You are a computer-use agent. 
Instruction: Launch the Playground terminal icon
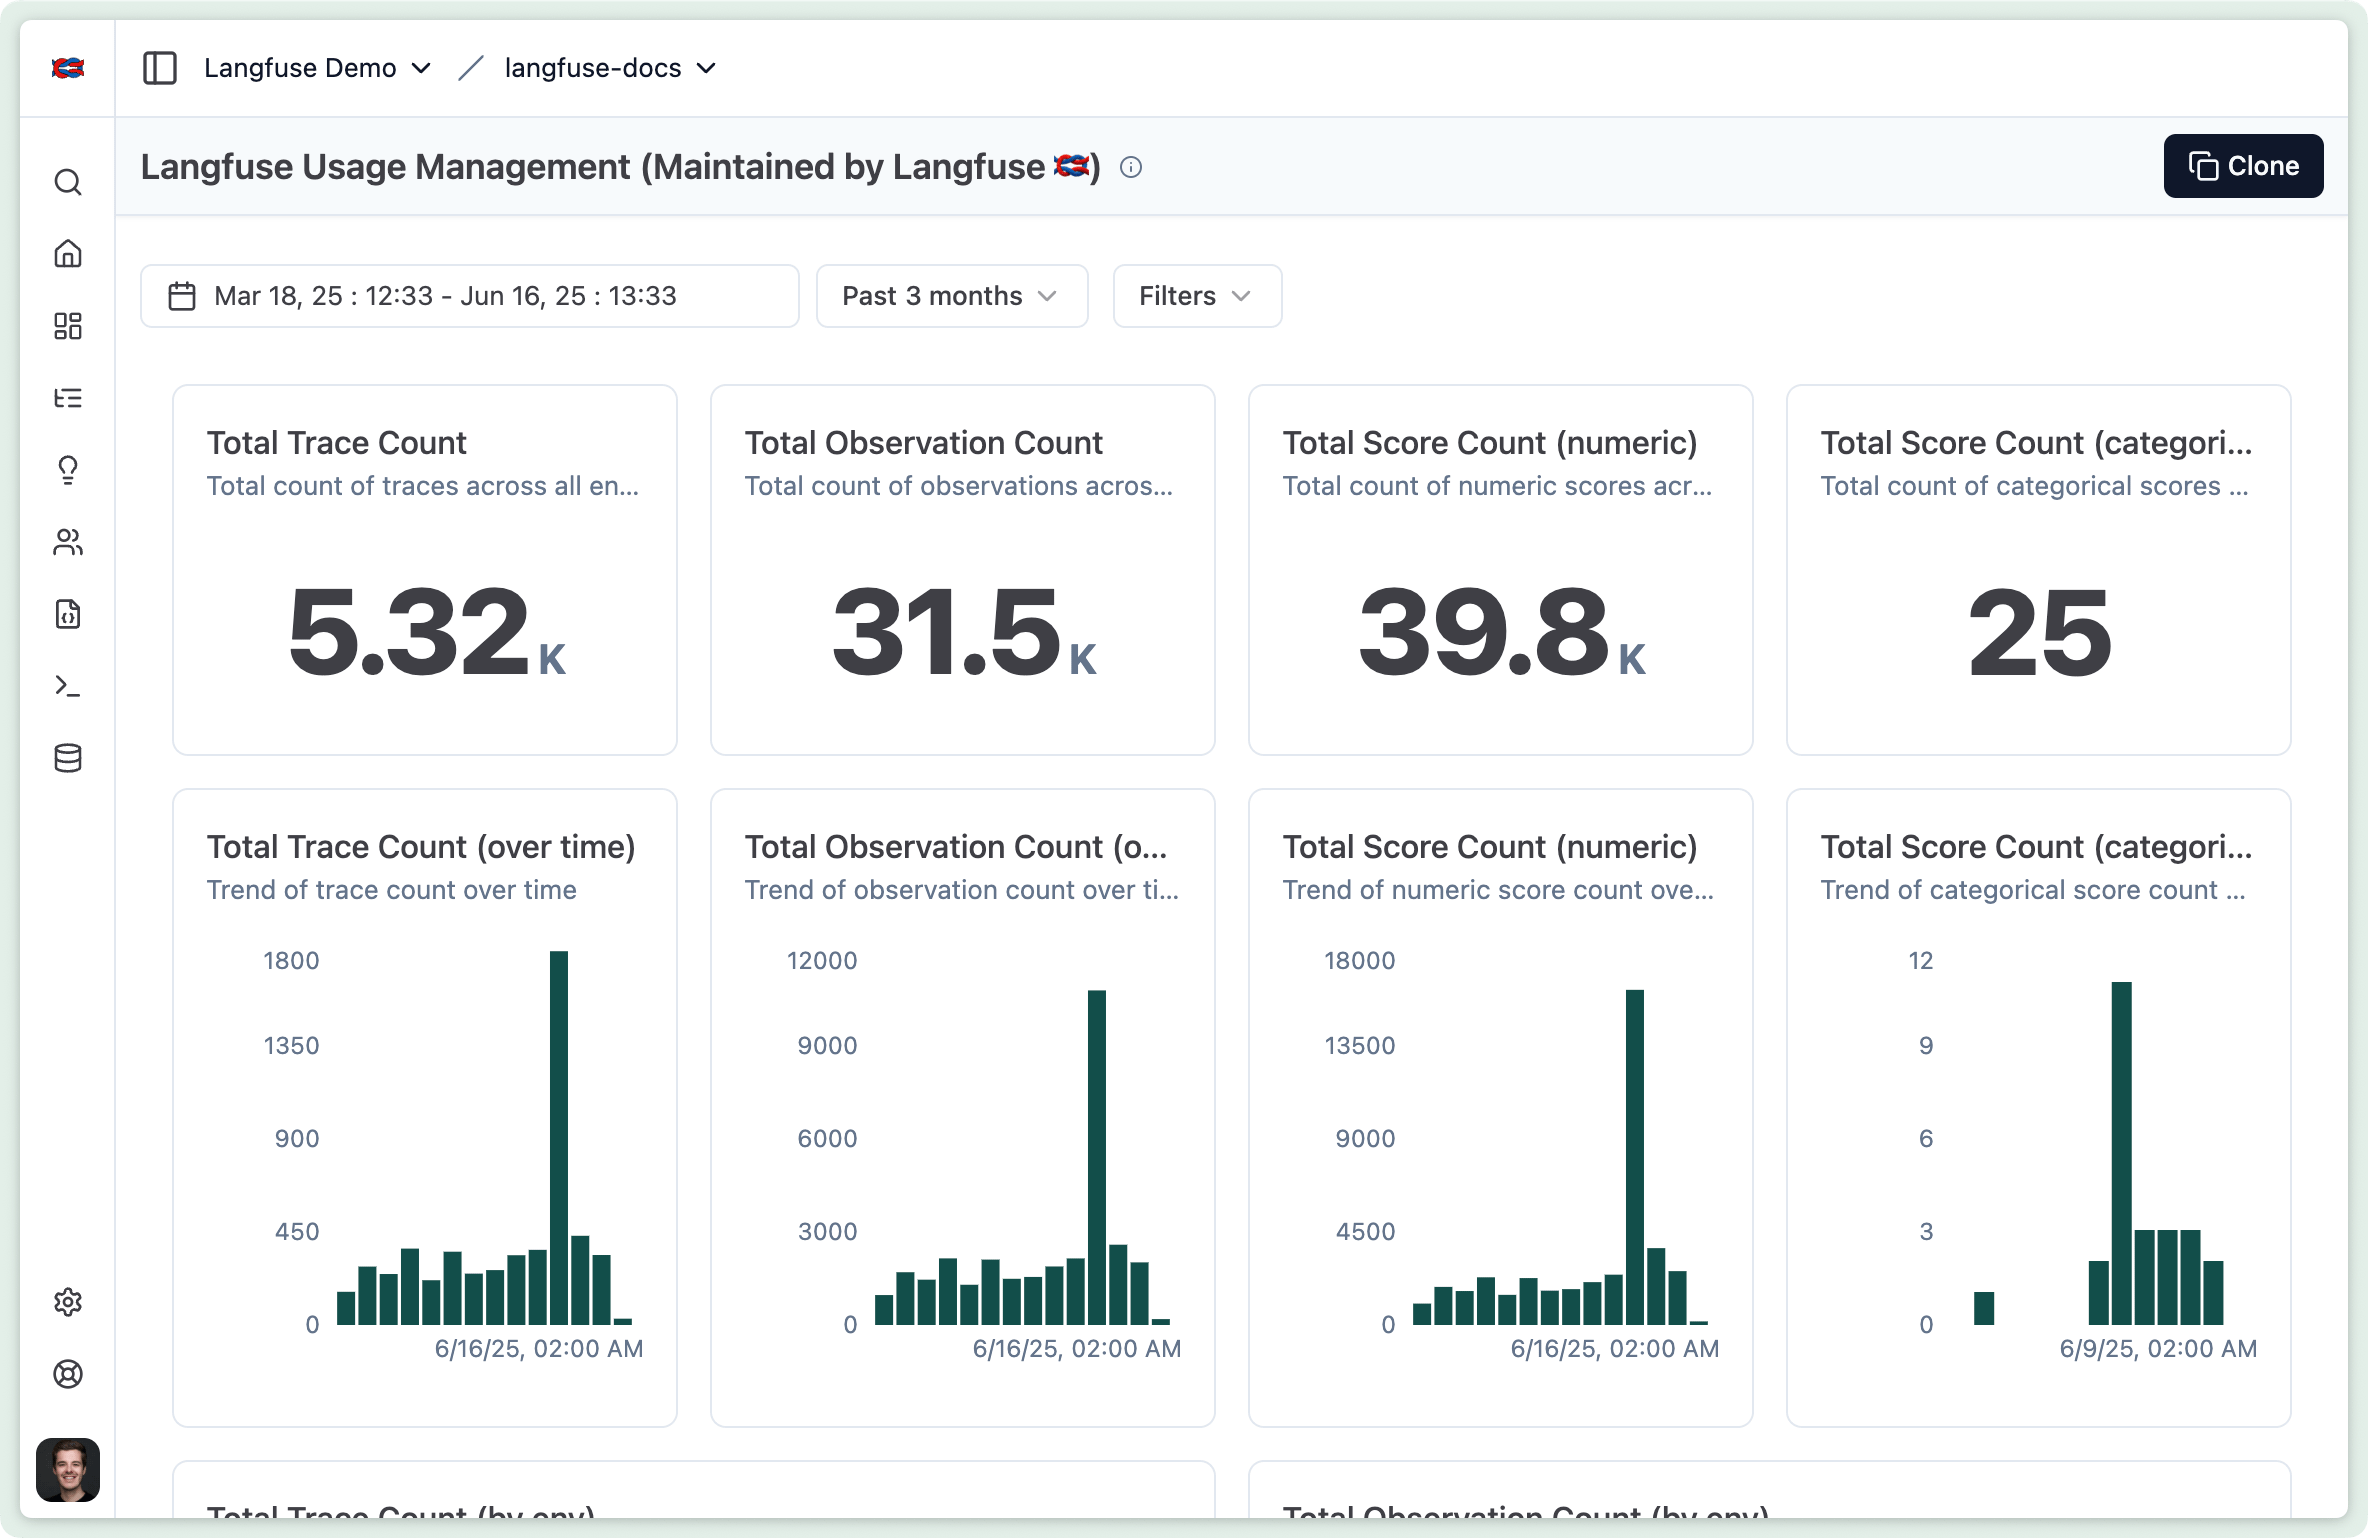[x=68, y=686]
